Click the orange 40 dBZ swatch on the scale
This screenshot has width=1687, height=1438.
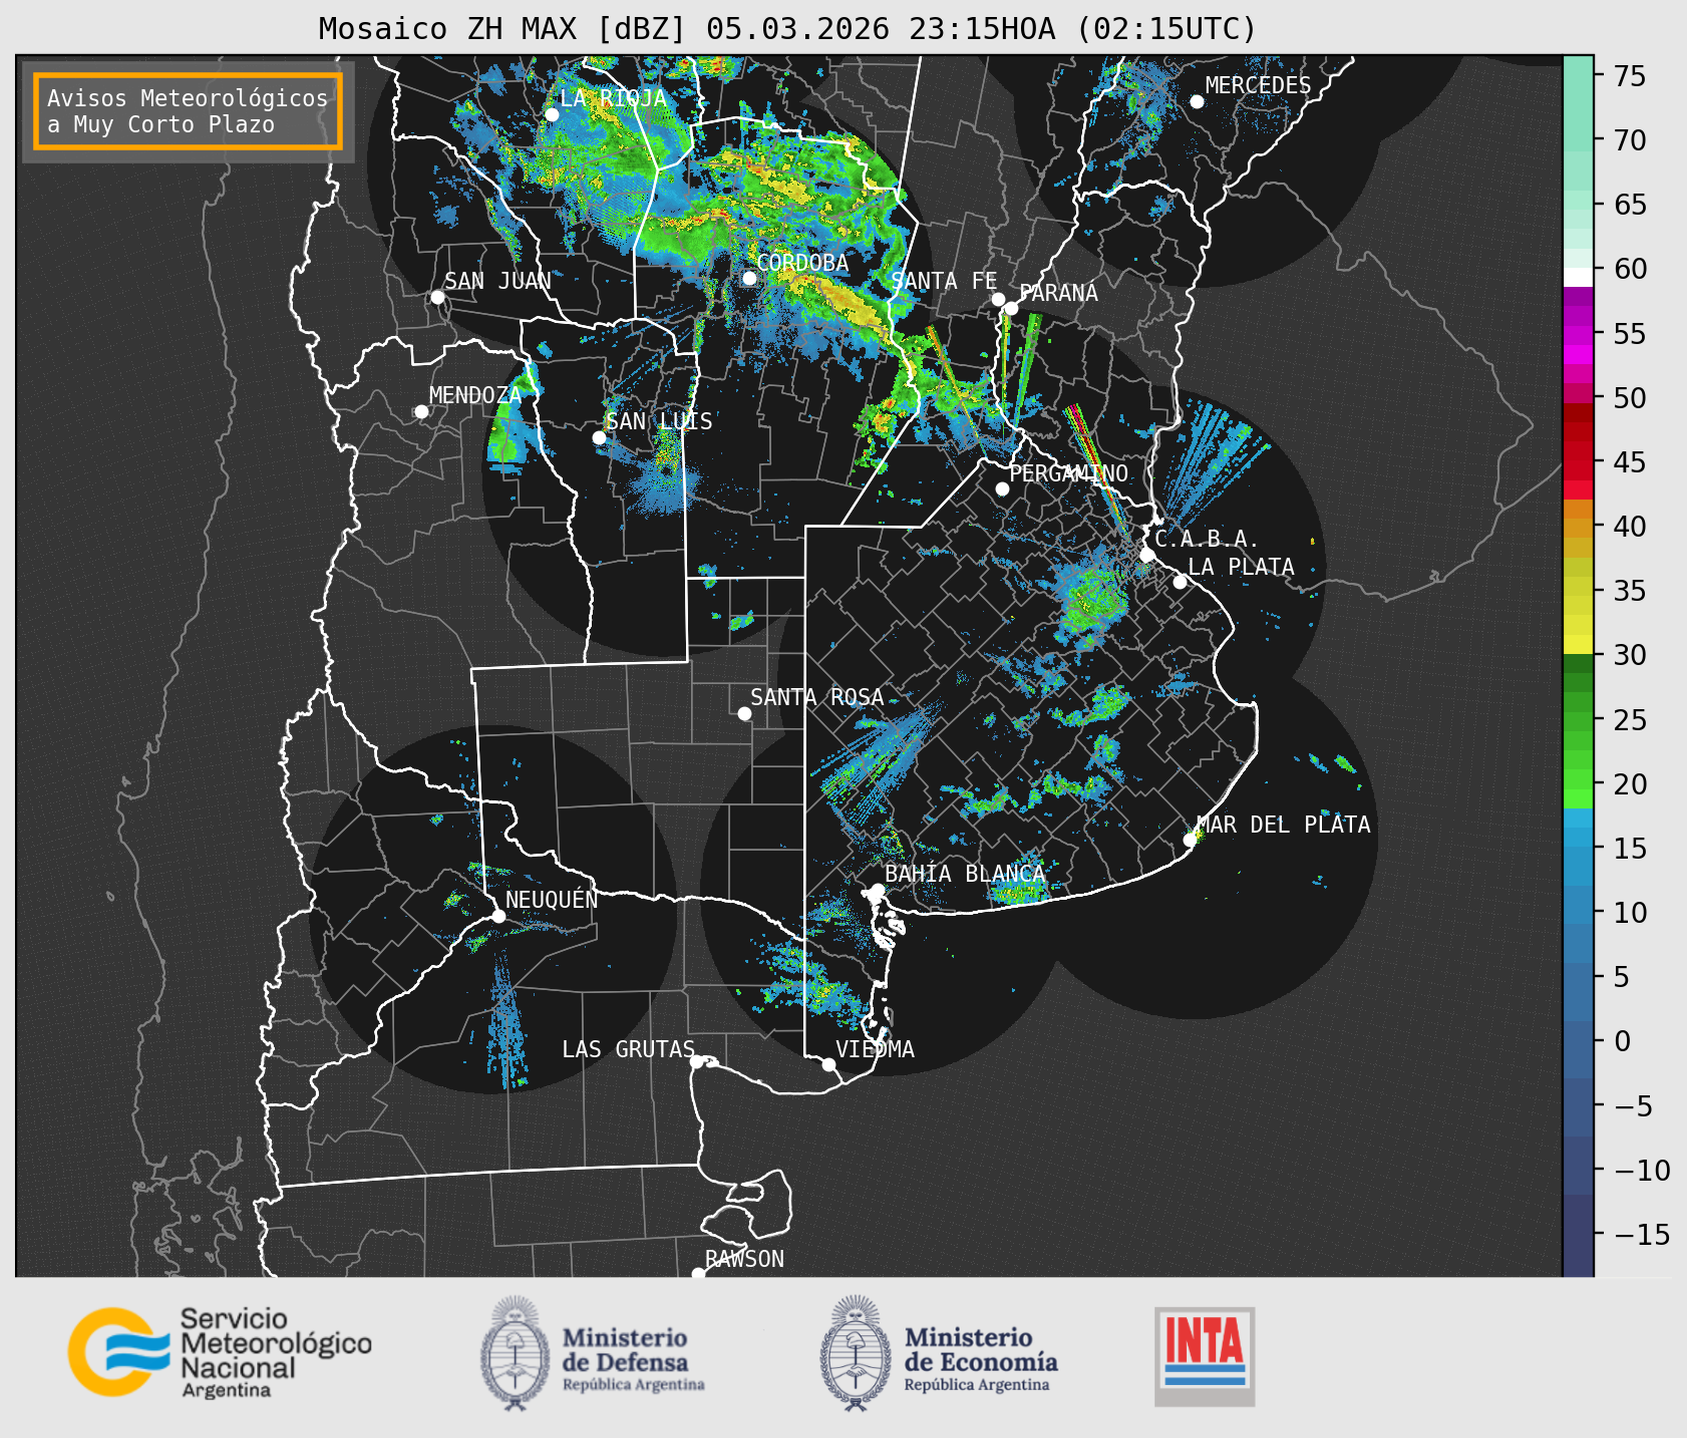pos(1577,527)
